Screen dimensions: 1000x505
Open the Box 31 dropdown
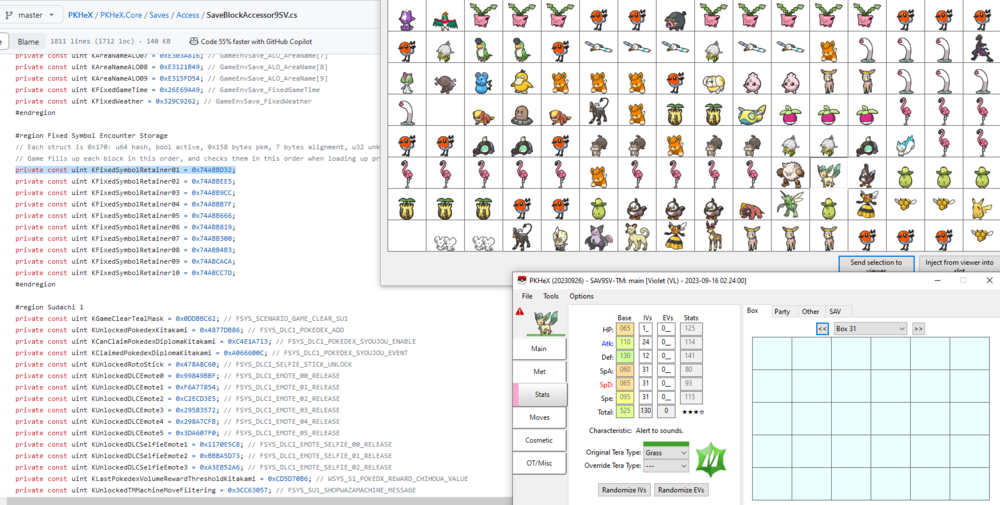pyautogui.click(x=870, y=328)
